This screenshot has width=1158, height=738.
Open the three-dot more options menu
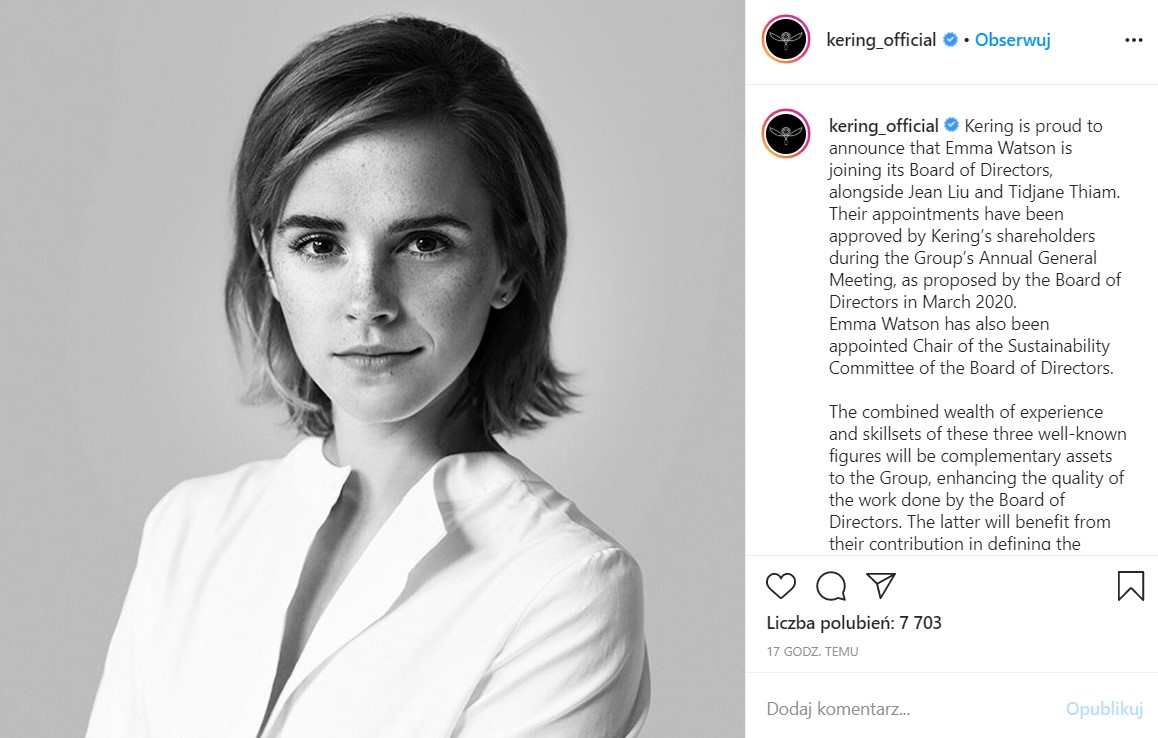(x=1133, y=41)
